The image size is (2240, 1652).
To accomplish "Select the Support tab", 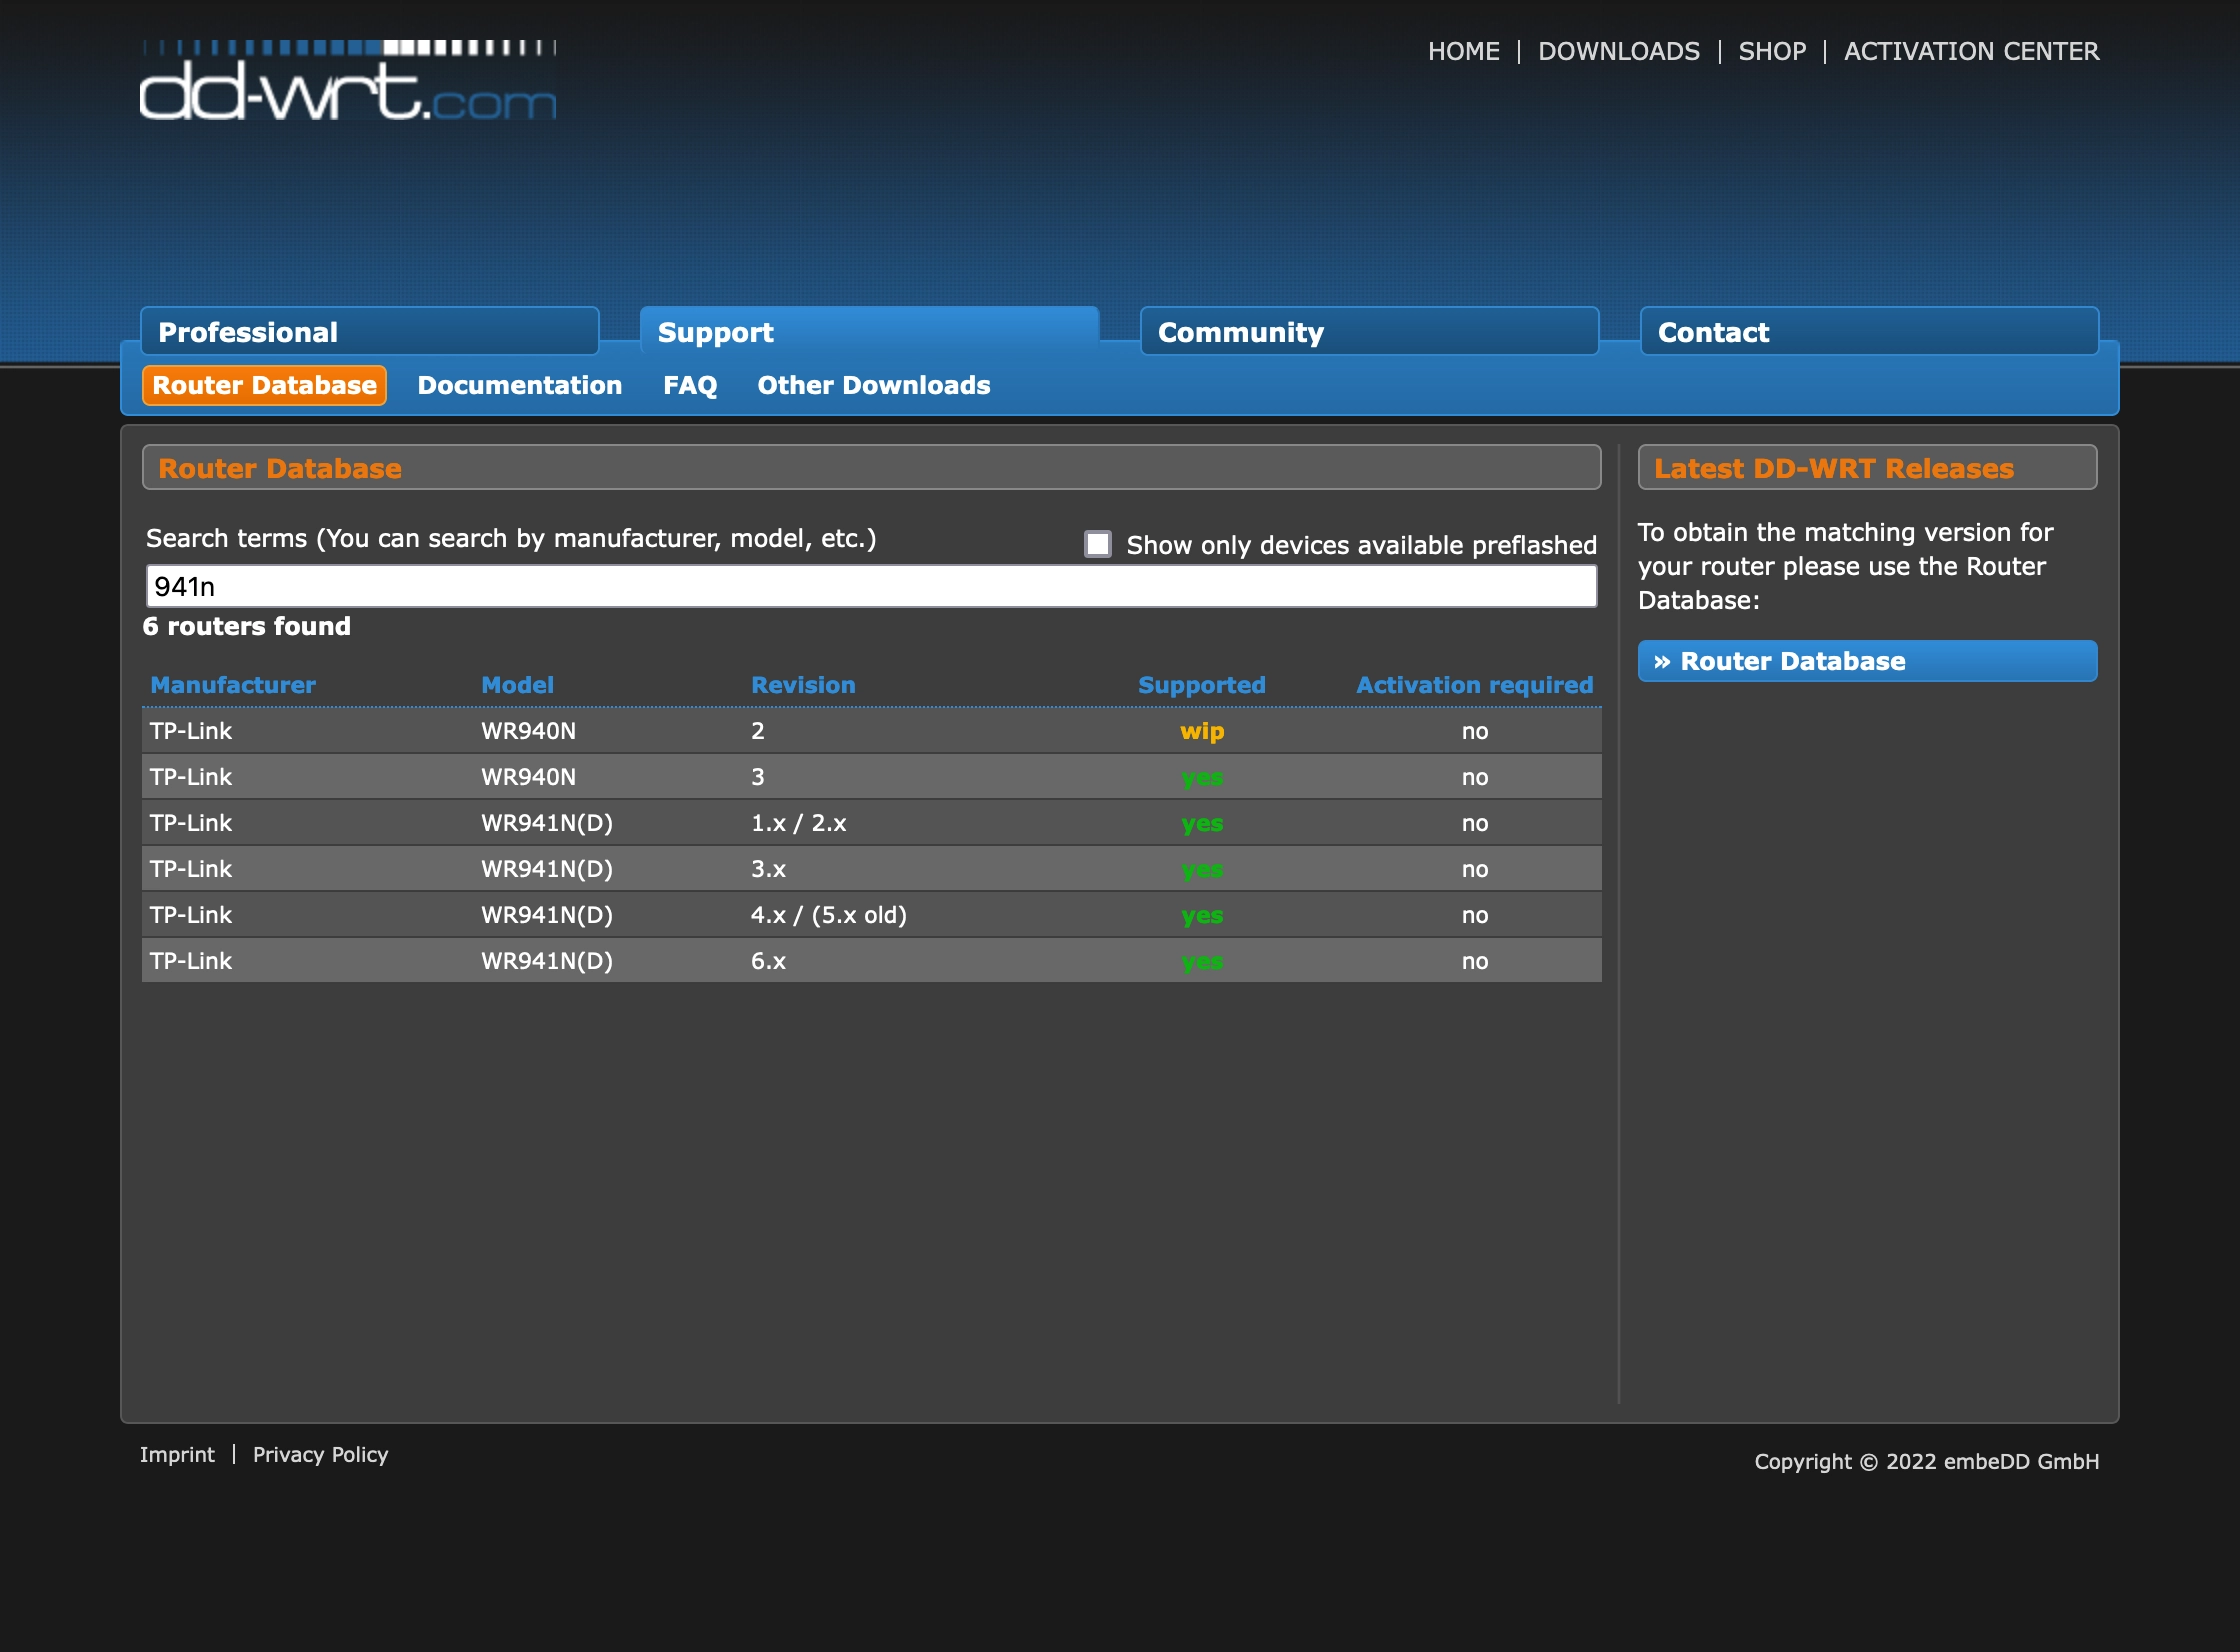I will 870,332.
